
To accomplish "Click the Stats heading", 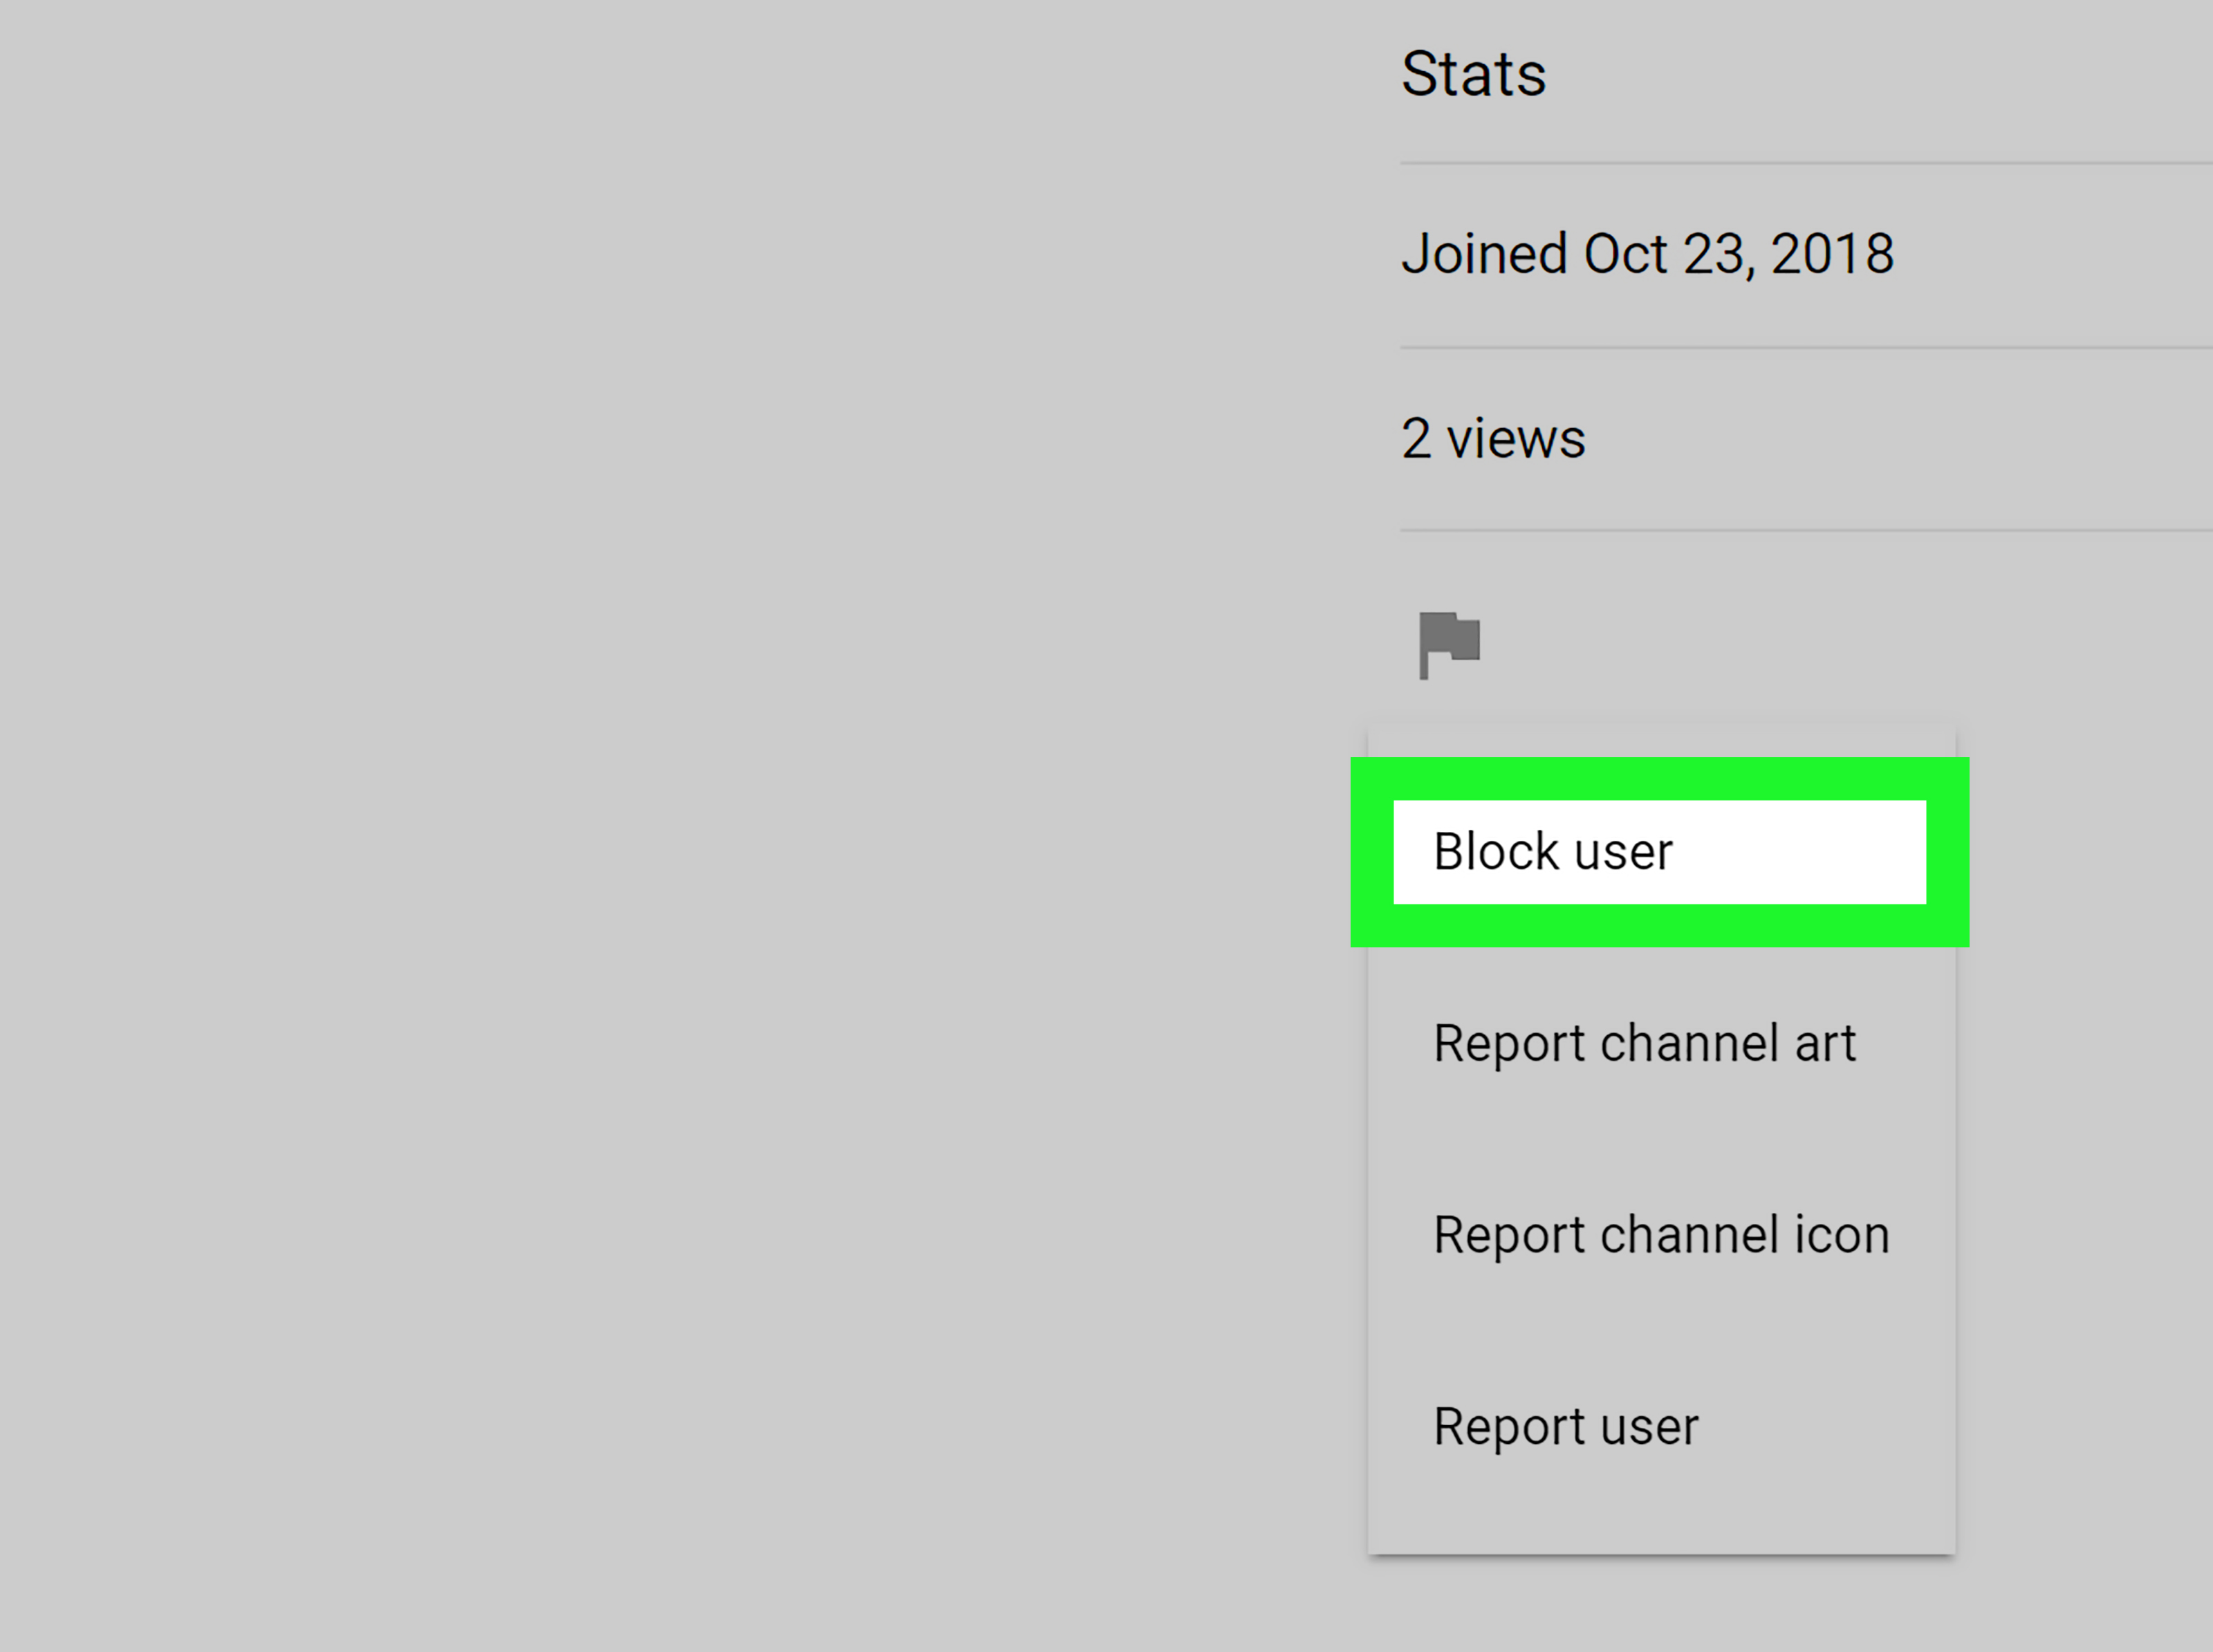I will pyautogui.click(x=1474, y=72).
